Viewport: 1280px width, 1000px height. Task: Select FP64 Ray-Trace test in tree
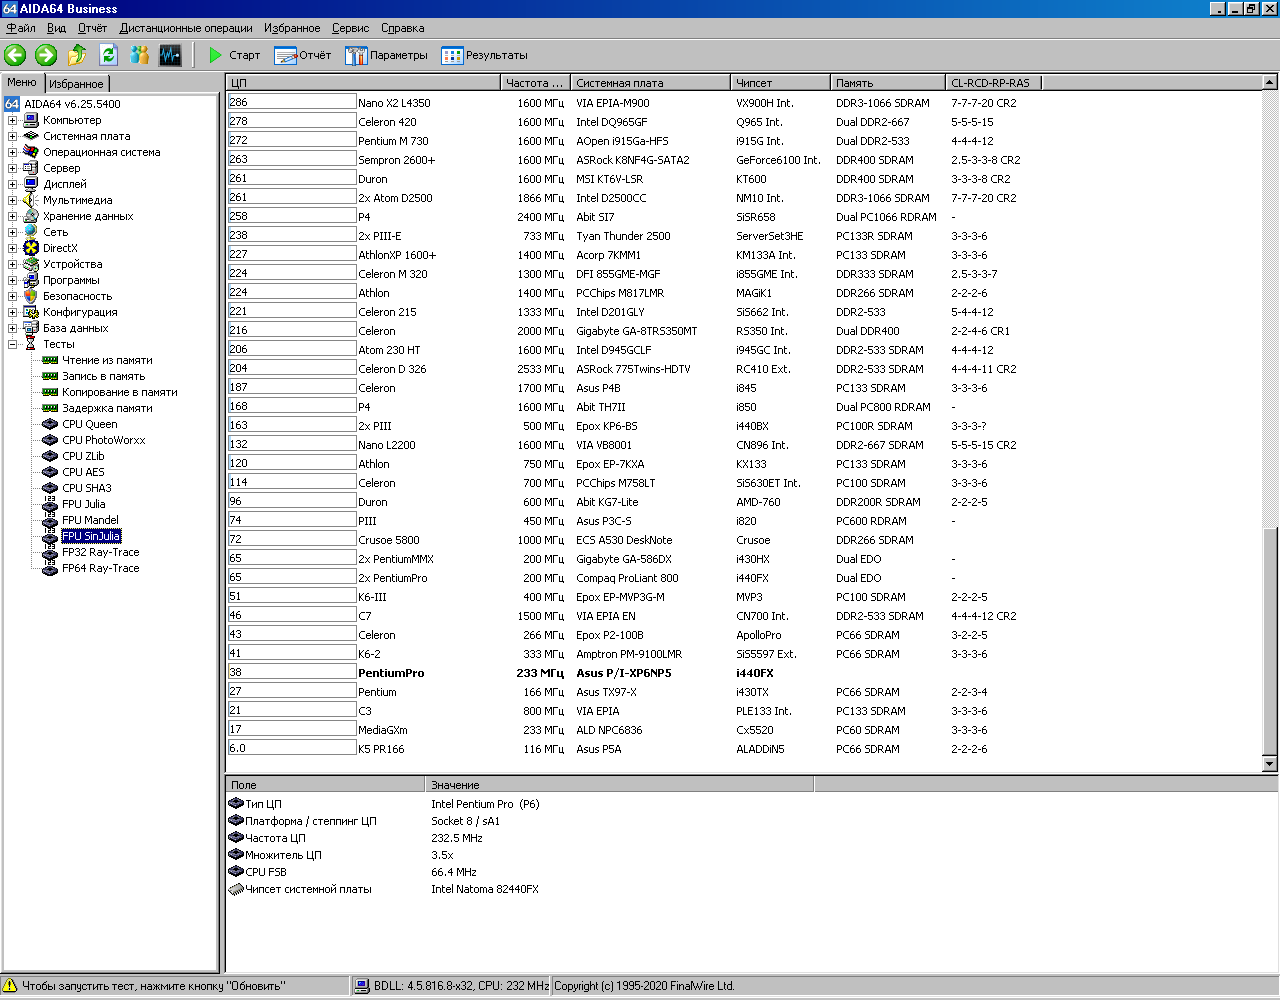pos(100,568)
